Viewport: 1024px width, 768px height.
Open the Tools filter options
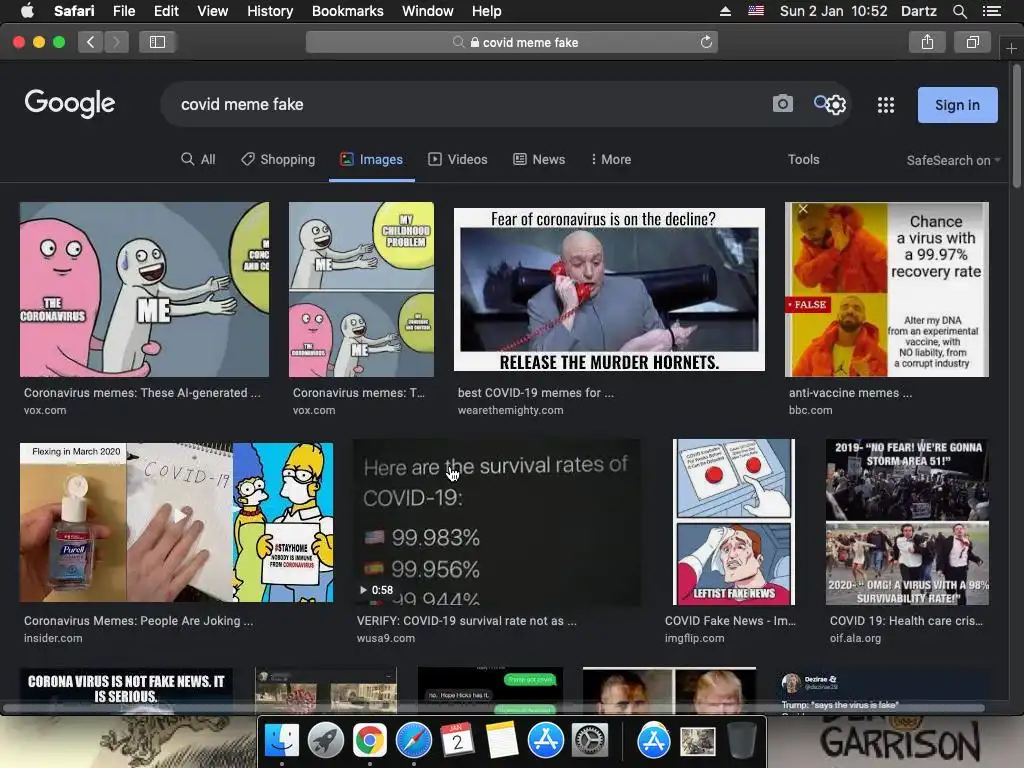tap(803, 159)
